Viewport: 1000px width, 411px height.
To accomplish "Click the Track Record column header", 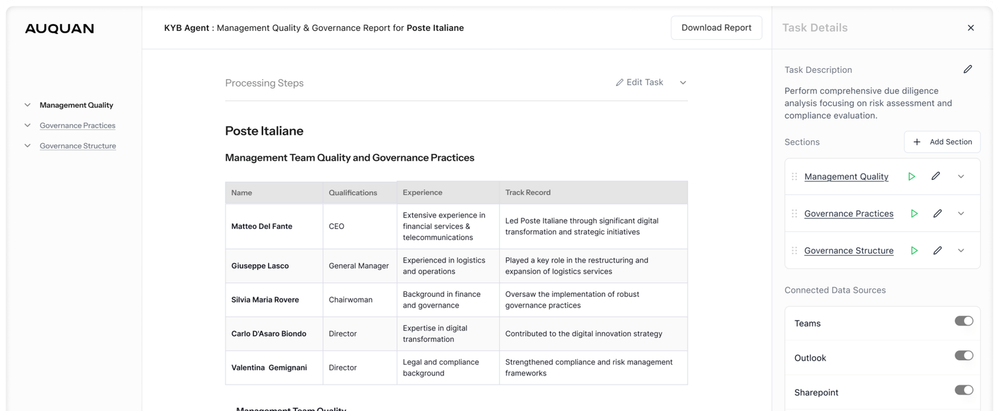I will pyautogui.click(x=593, y=193).
